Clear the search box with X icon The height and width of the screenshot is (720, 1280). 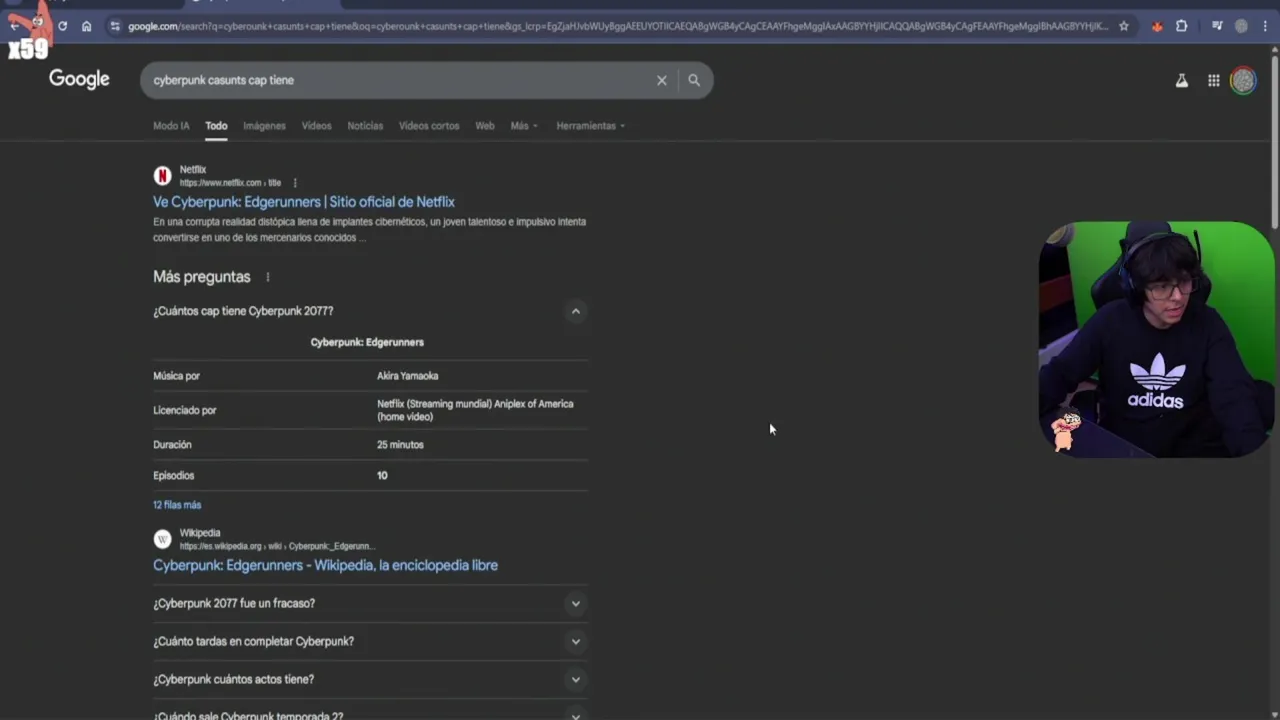662,80
